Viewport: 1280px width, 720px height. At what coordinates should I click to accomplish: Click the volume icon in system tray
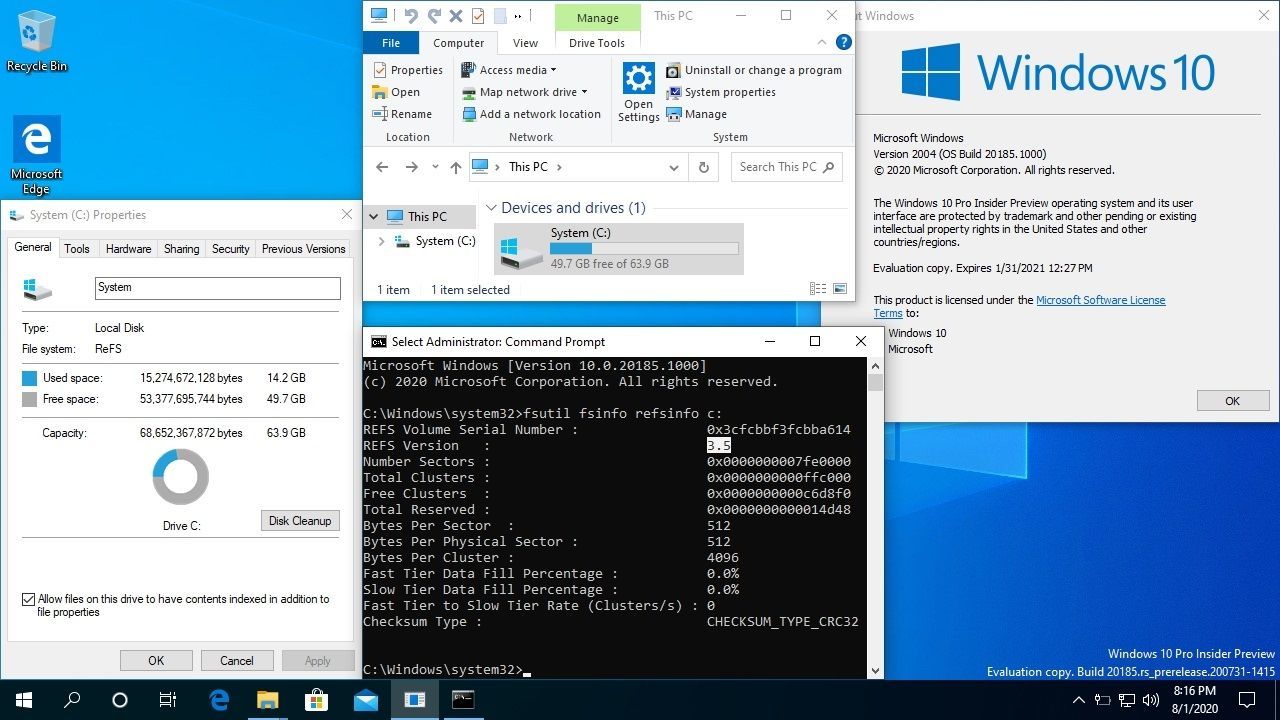pyautogui.click(x=1149, y=700)
